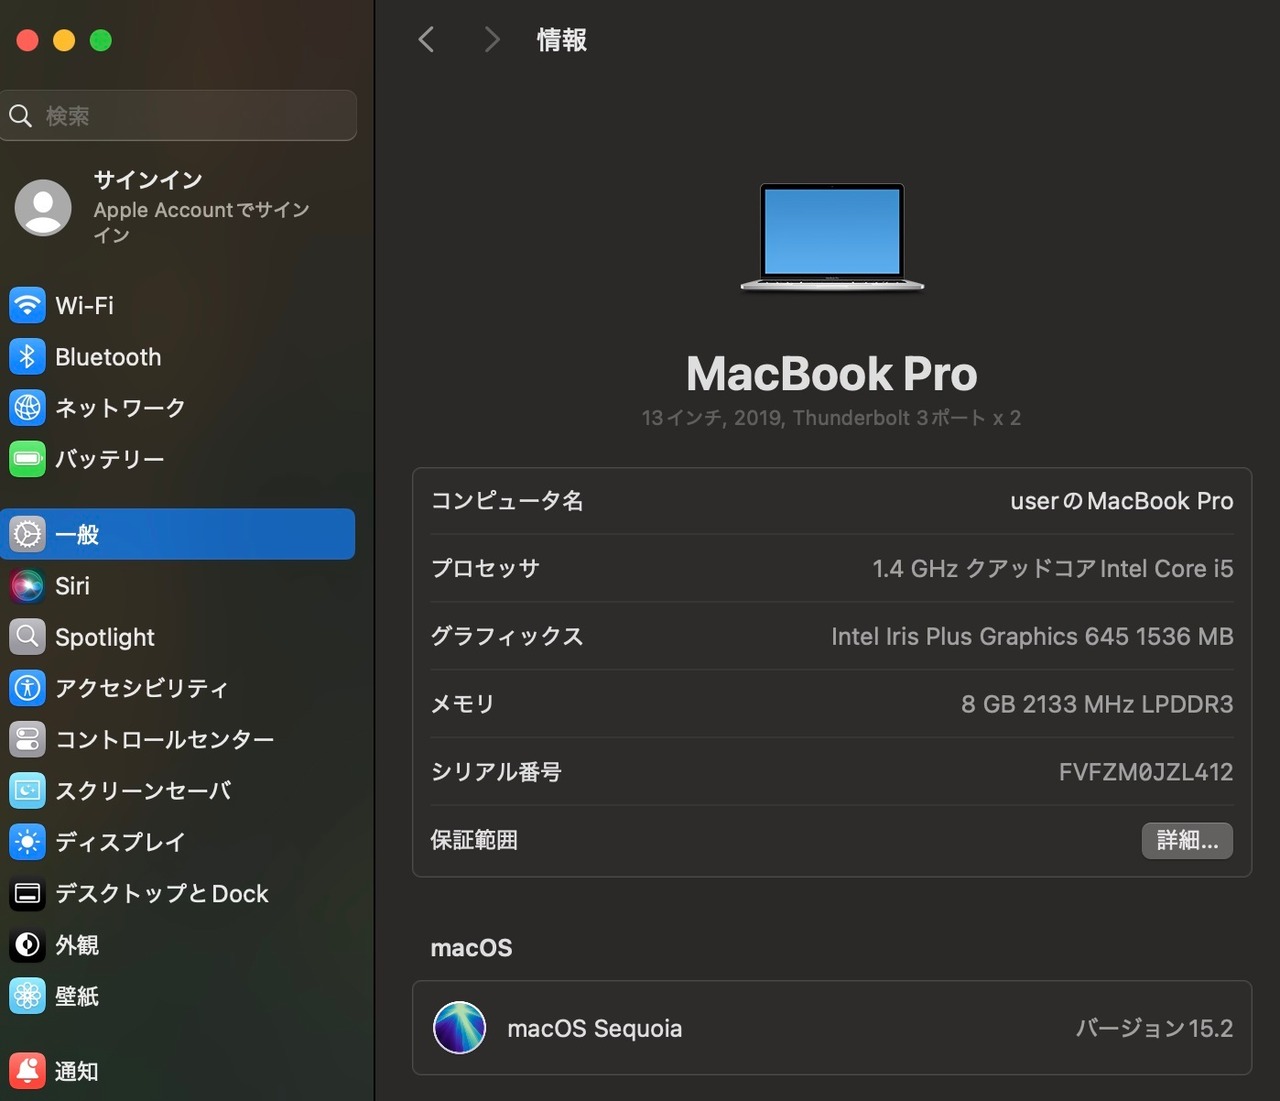The width and height of the screenshot is (1280, 1101).
Task: Click the macOS section heading
Action: tap(471, 948)
